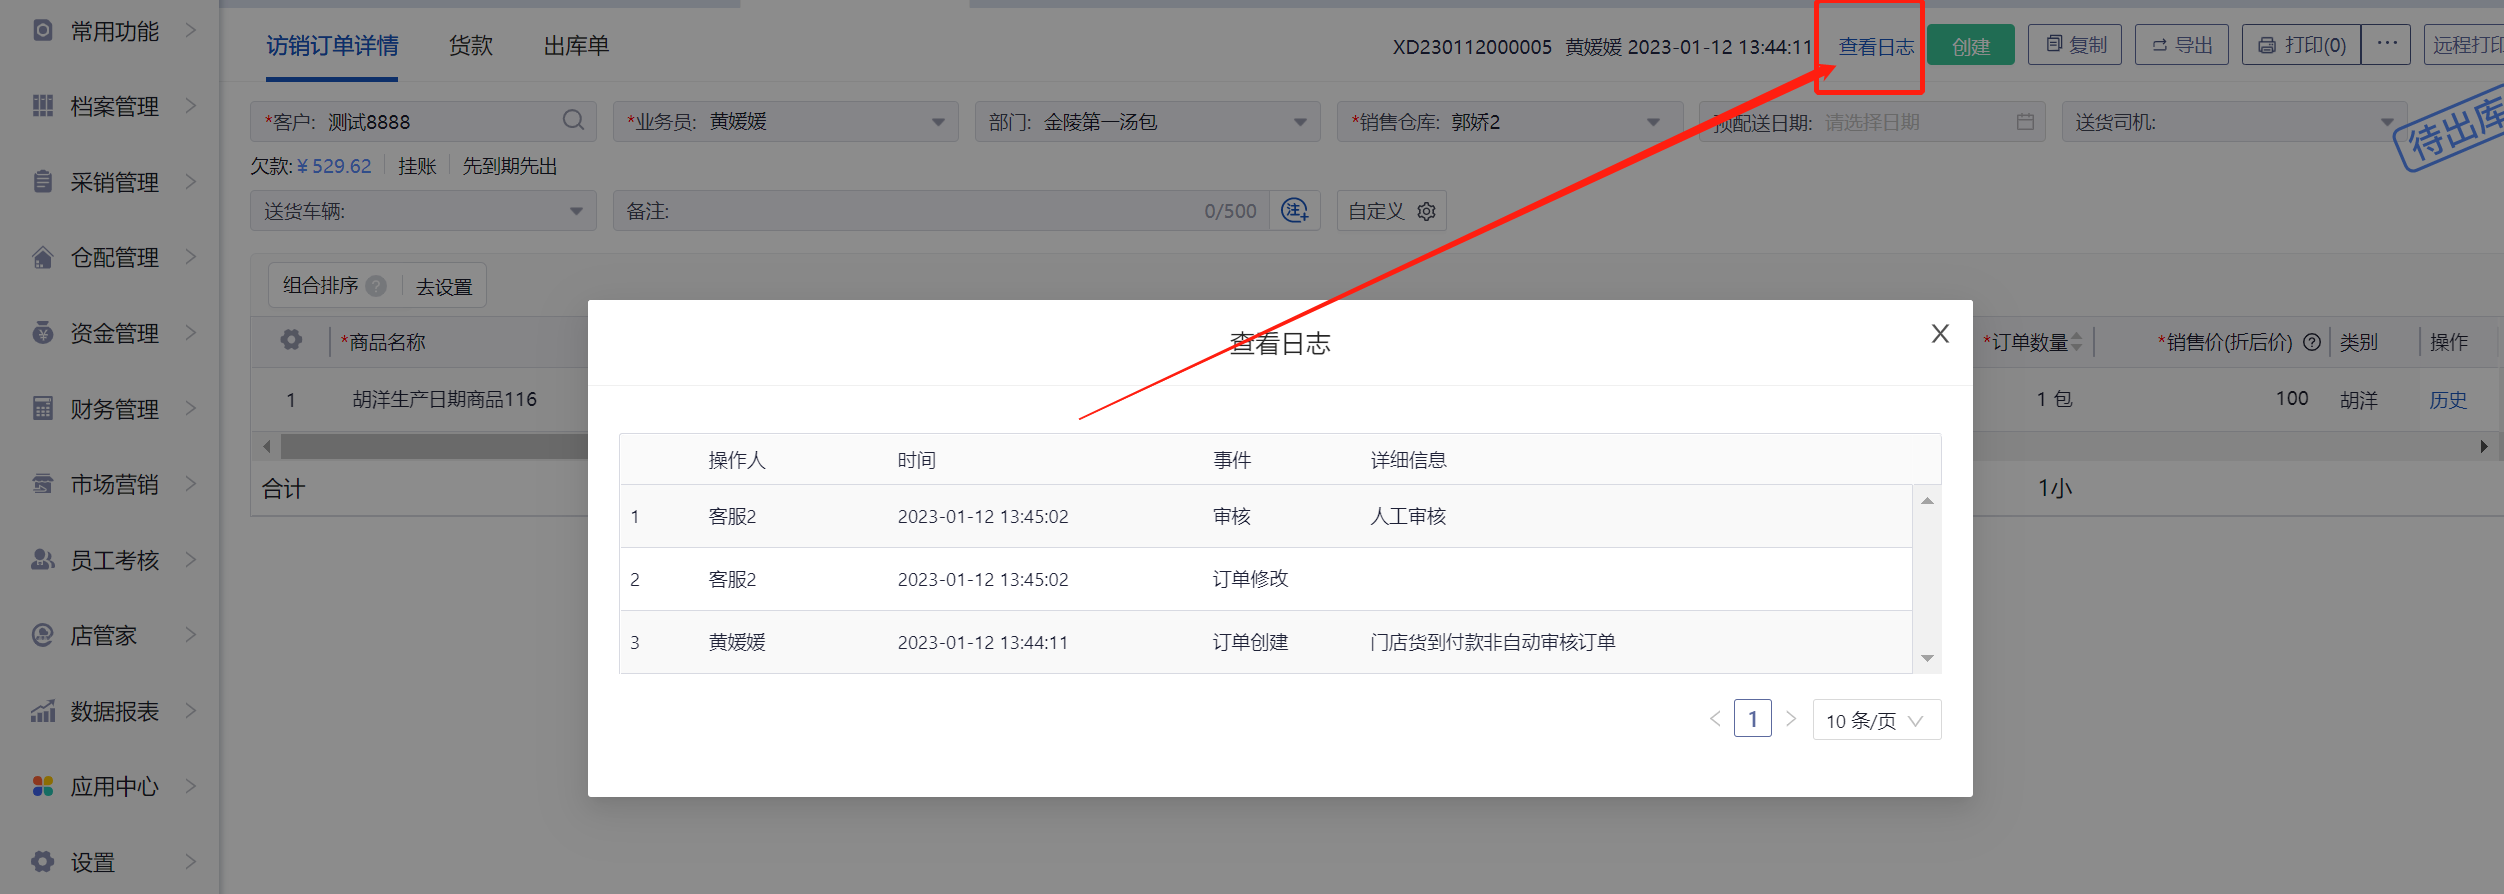Click the 市场营销 sidebar icon
This screenshot has height=894, width=2504.
43,484
